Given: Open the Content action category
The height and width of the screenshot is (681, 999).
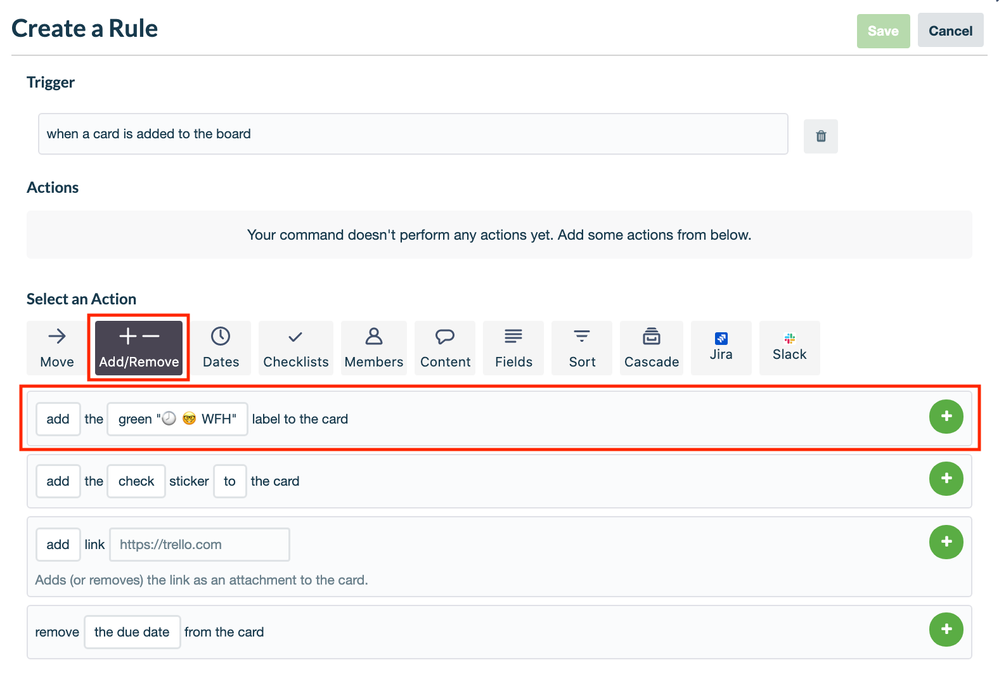Looking at the screenshot, I should [x=444, y=347].
